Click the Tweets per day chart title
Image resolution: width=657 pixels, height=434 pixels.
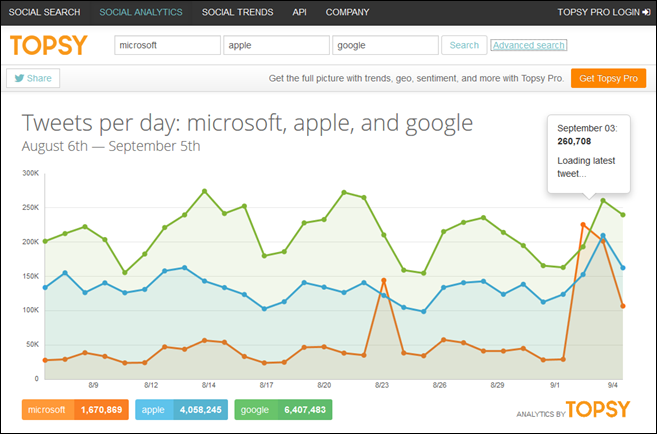[x=247, y=123]
